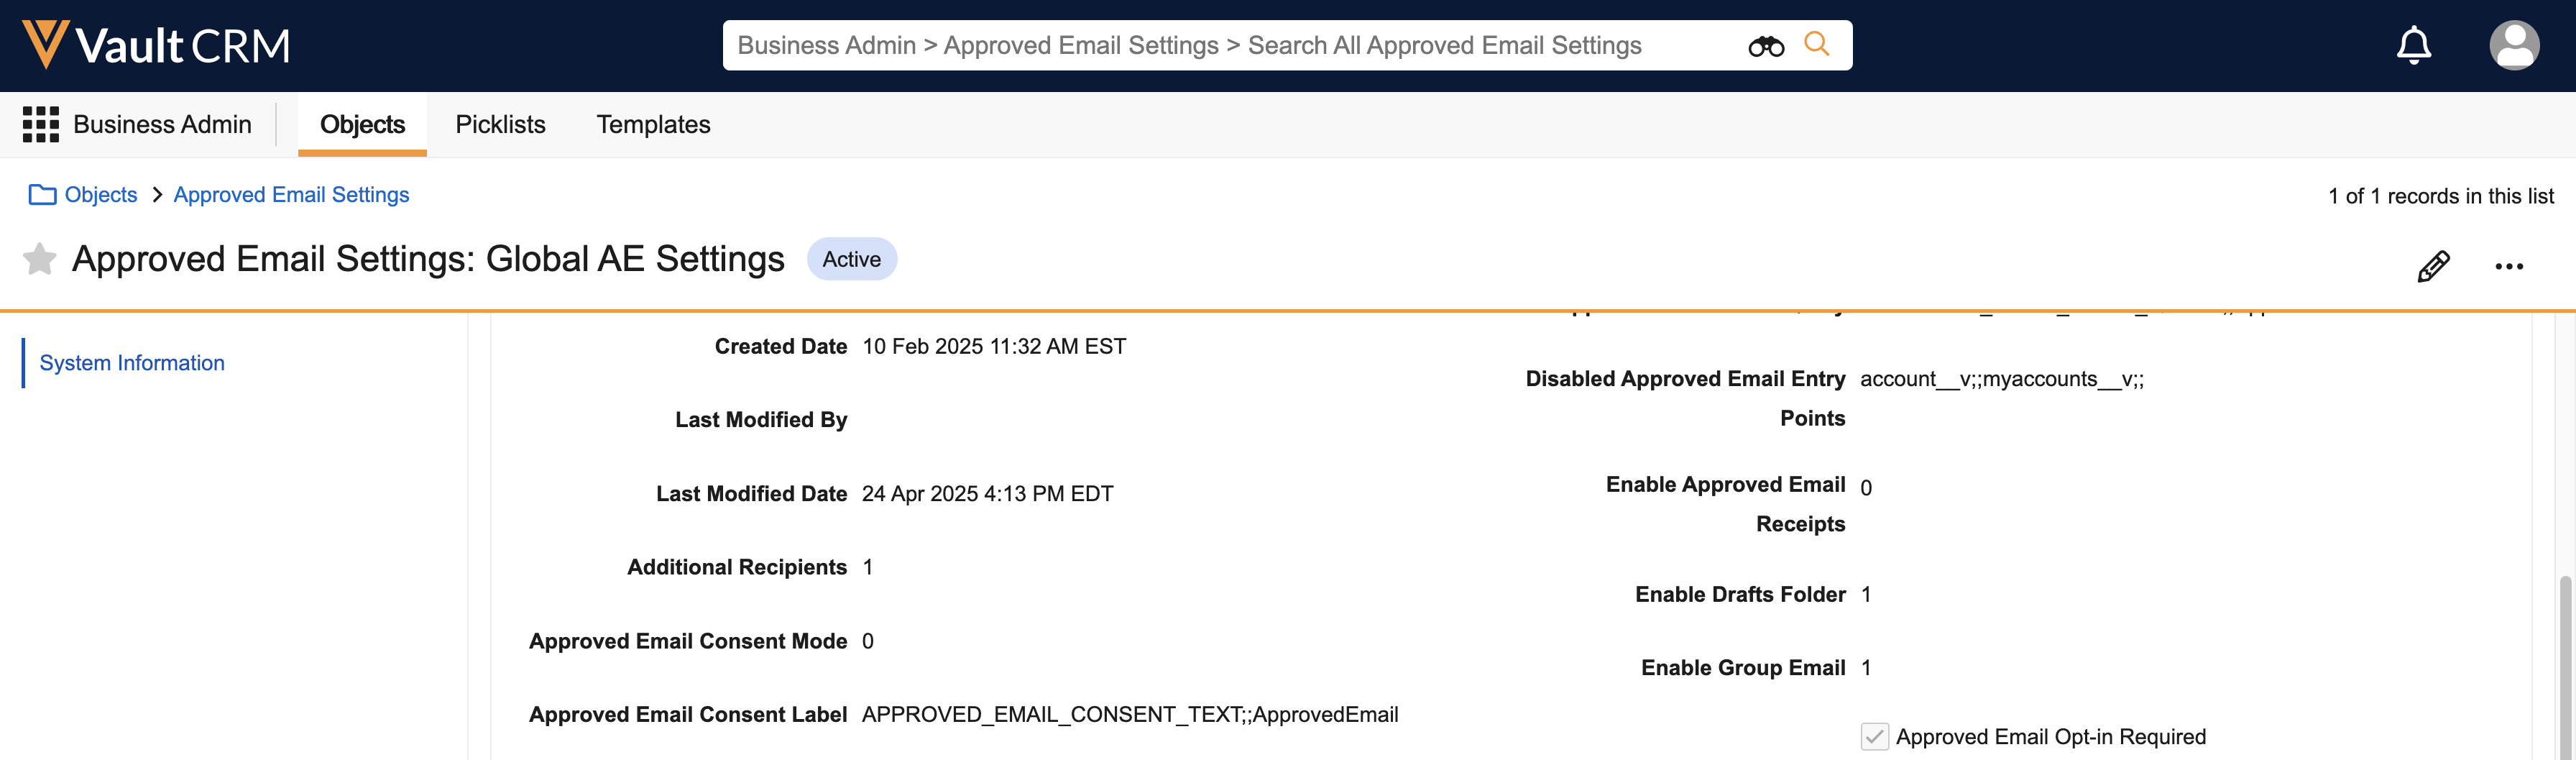This screenshot has height=760, width=2576.
Task: Open advanced search binoculars icon
Action: pyautogui.click(x=1765, y=46)
